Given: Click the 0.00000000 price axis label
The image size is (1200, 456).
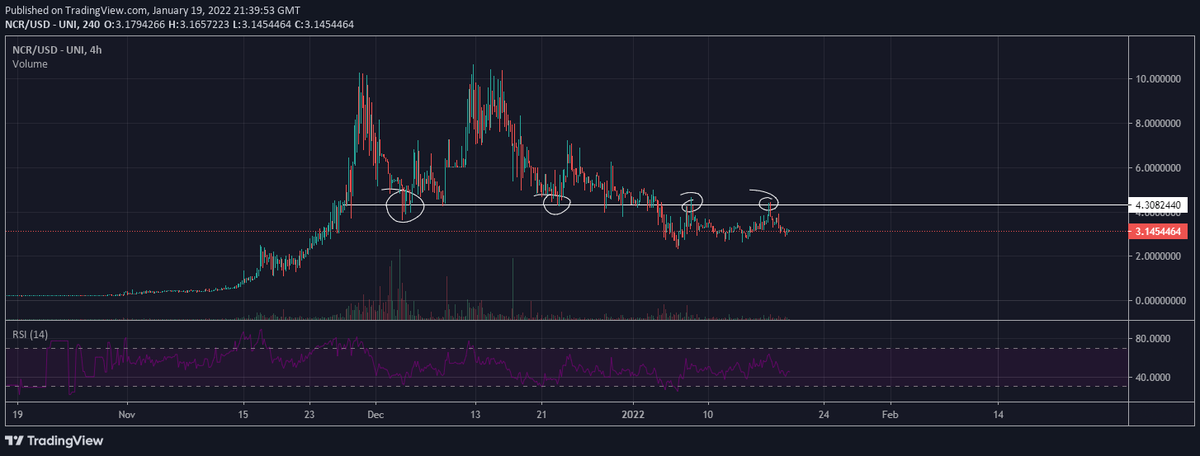Looking at the screenshot, I should click(1159, 301).
